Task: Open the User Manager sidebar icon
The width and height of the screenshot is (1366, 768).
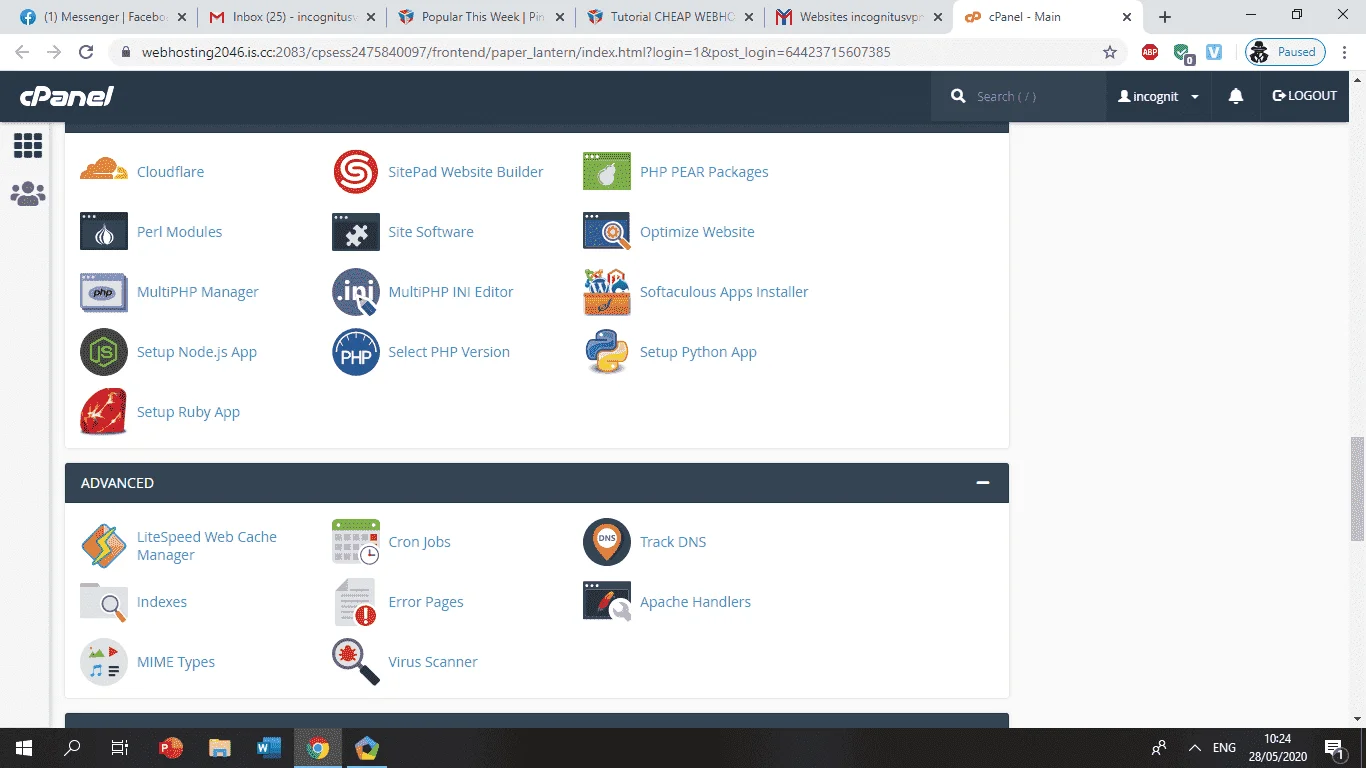Action: coord(28,193)
